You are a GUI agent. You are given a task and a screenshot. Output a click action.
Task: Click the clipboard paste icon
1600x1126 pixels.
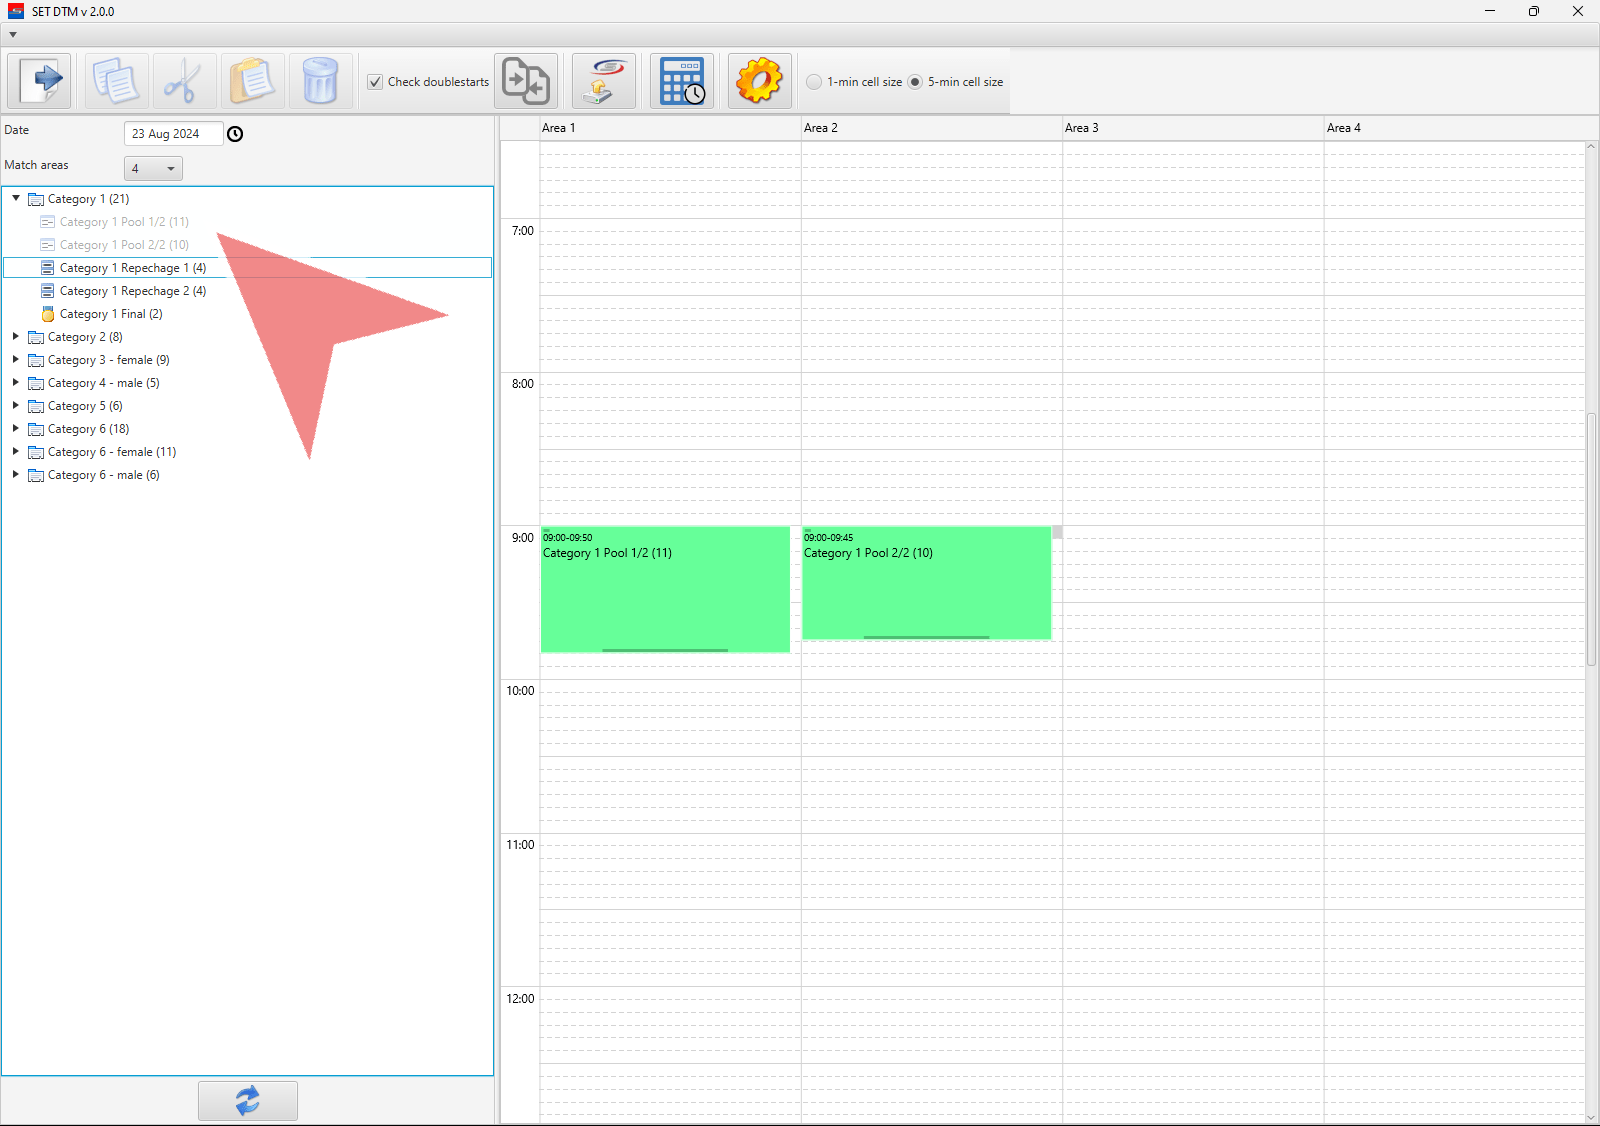(x=252, y=81)
